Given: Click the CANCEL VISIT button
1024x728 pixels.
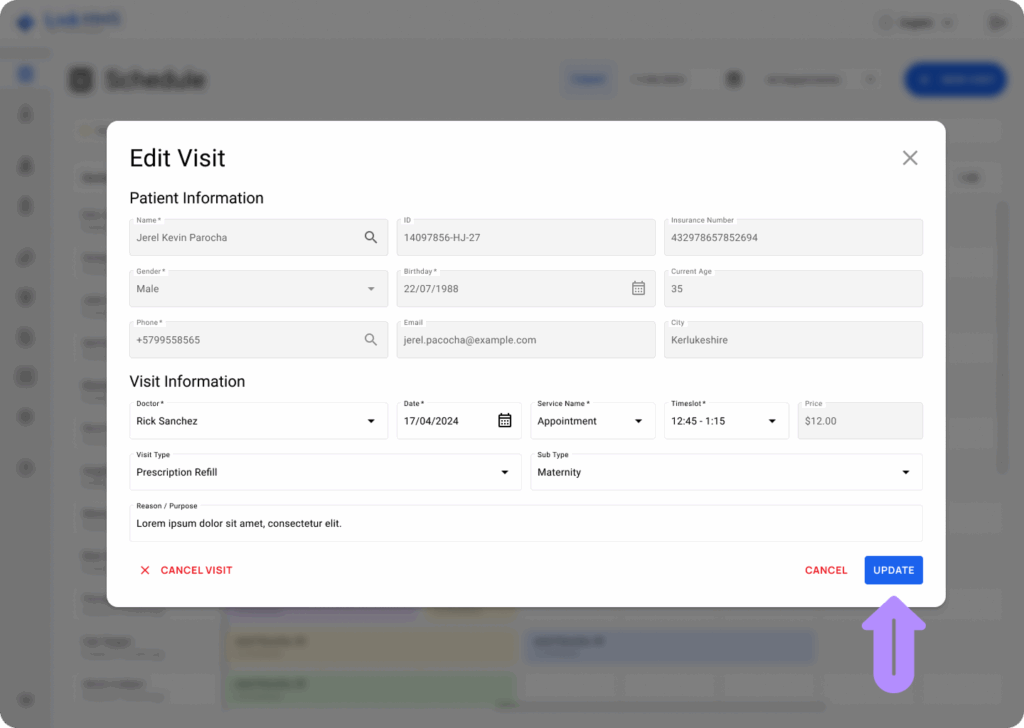Looking at the screenshot, I should tap(186, 570).
